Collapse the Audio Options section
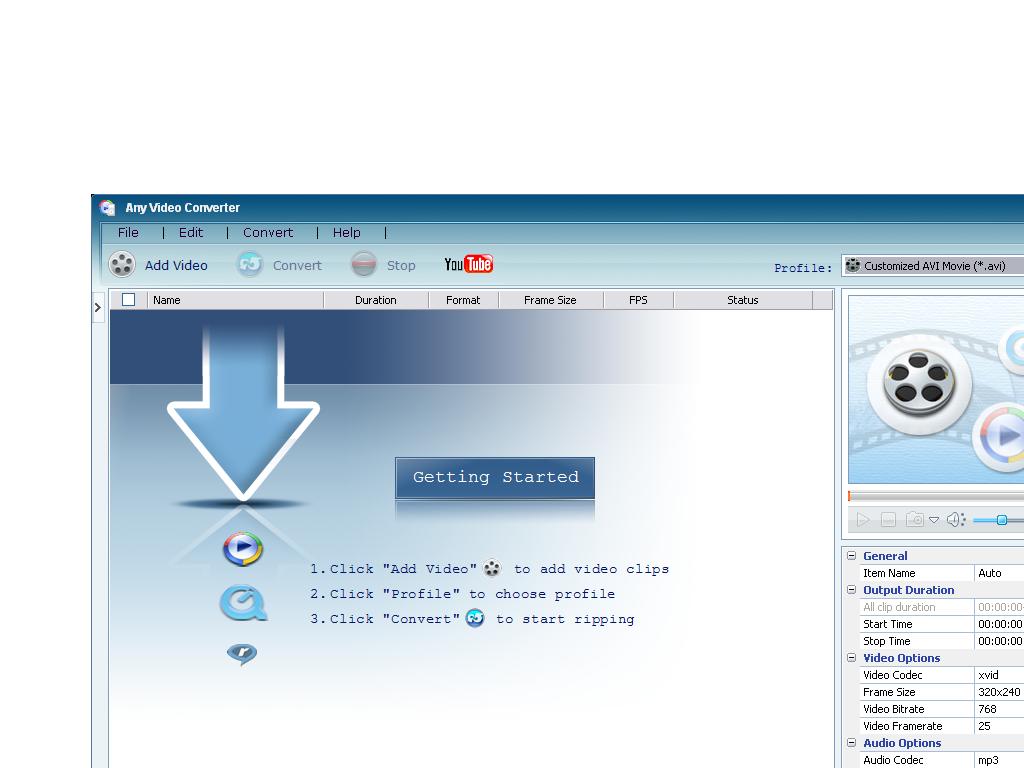The image size is (1024, 768). [x=852, y=743]
